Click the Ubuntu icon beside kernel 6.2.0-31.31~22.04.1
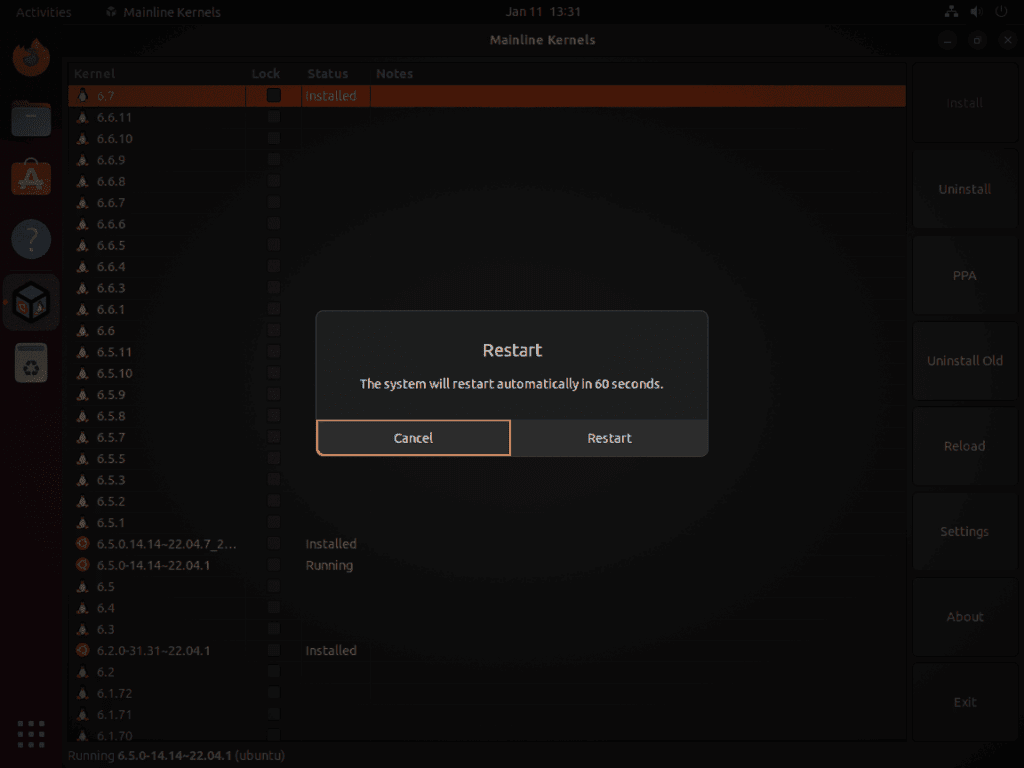 (x=82, y=650)
